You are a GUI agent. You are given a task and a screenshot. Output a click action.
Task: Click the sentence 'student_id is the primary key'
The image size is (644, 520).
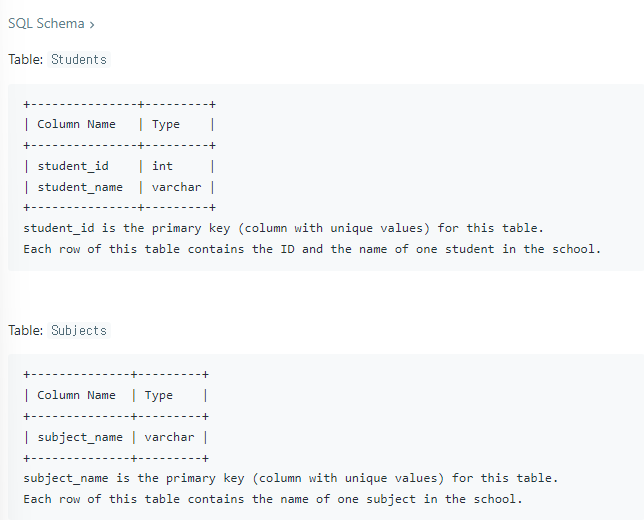[283, 228]
